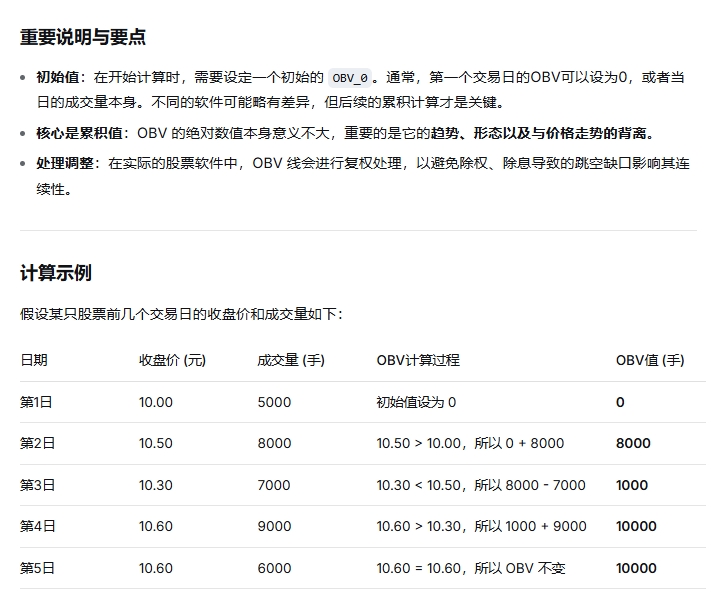The width and height of the screenshot is (722, 599).
Task: Click the volume "7000" in 第3日 row
Action: coord(274,485)
